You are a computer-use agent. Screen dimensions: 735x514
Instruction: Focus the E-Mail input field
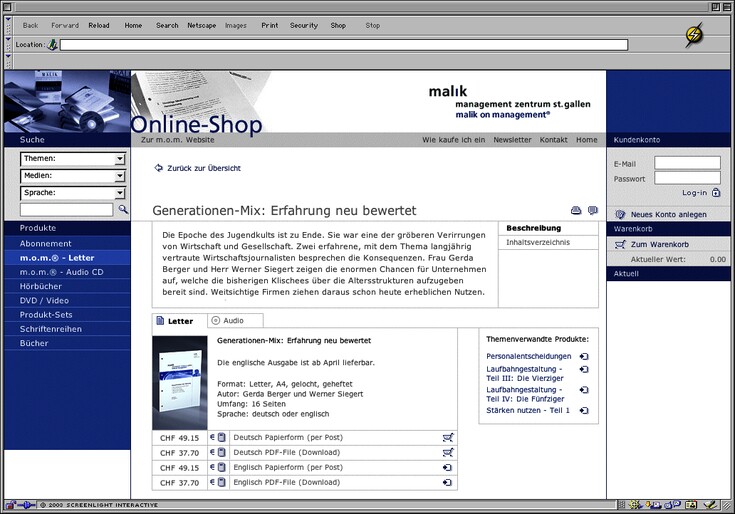point(687,163)
